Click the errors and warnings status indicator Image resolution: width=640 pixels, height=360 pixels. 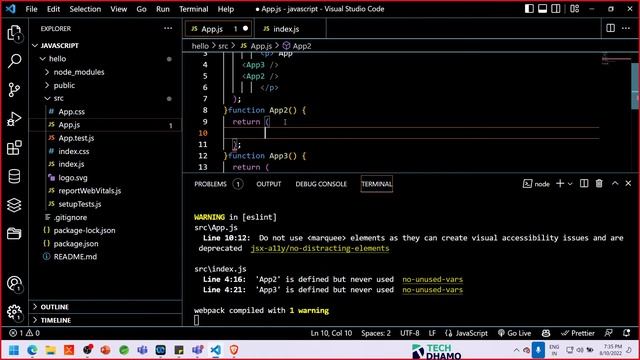(x=24, y=333)
